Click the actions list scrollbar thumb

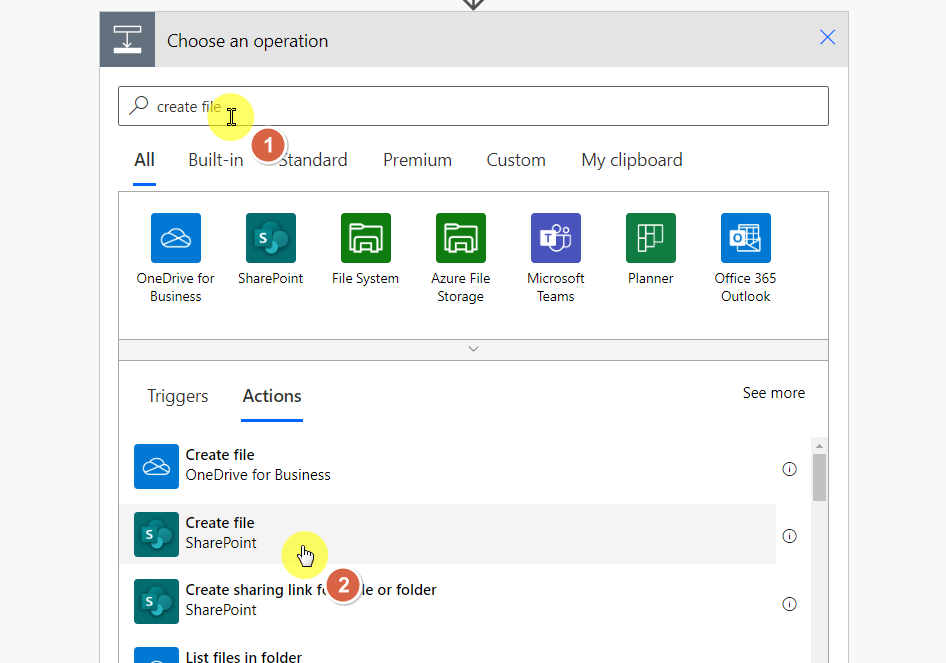819,478
